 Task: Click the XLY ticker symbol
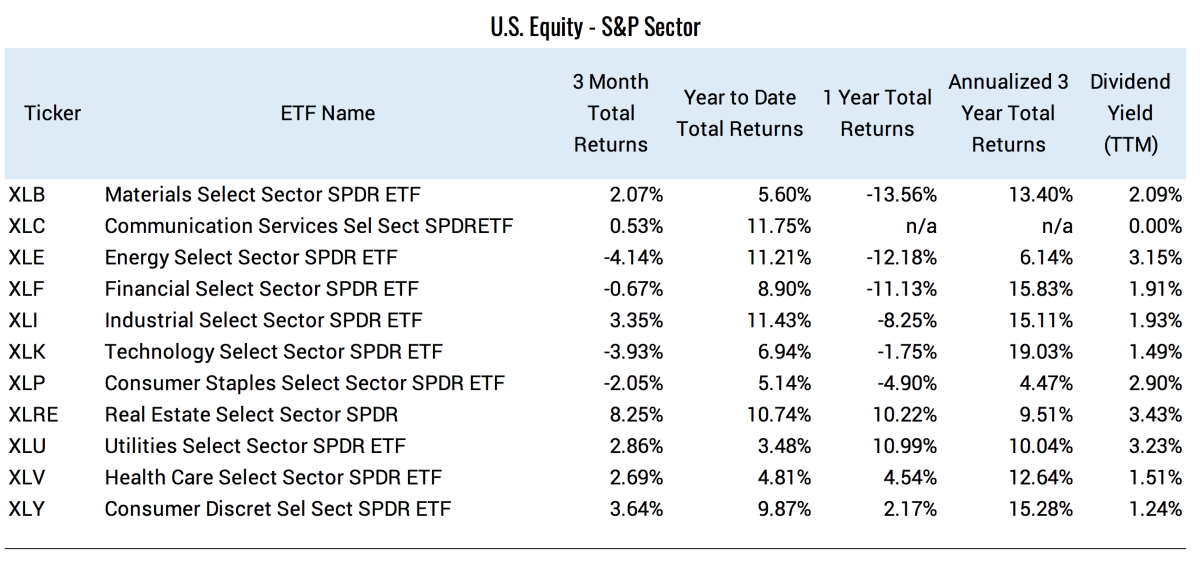point(26,509)
